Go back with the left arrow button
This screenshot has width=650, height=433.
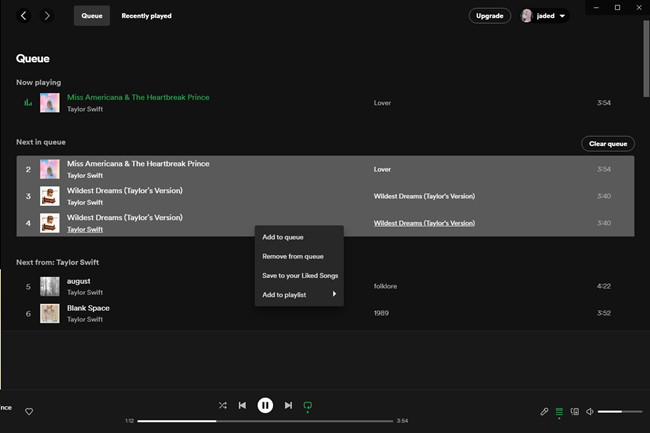[x=24, y=16]
